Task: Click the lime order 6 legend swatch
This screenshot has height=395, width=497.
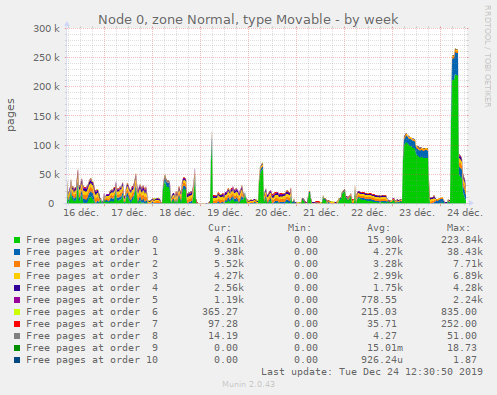Action: pyautogui.click(x=17, y=312)
